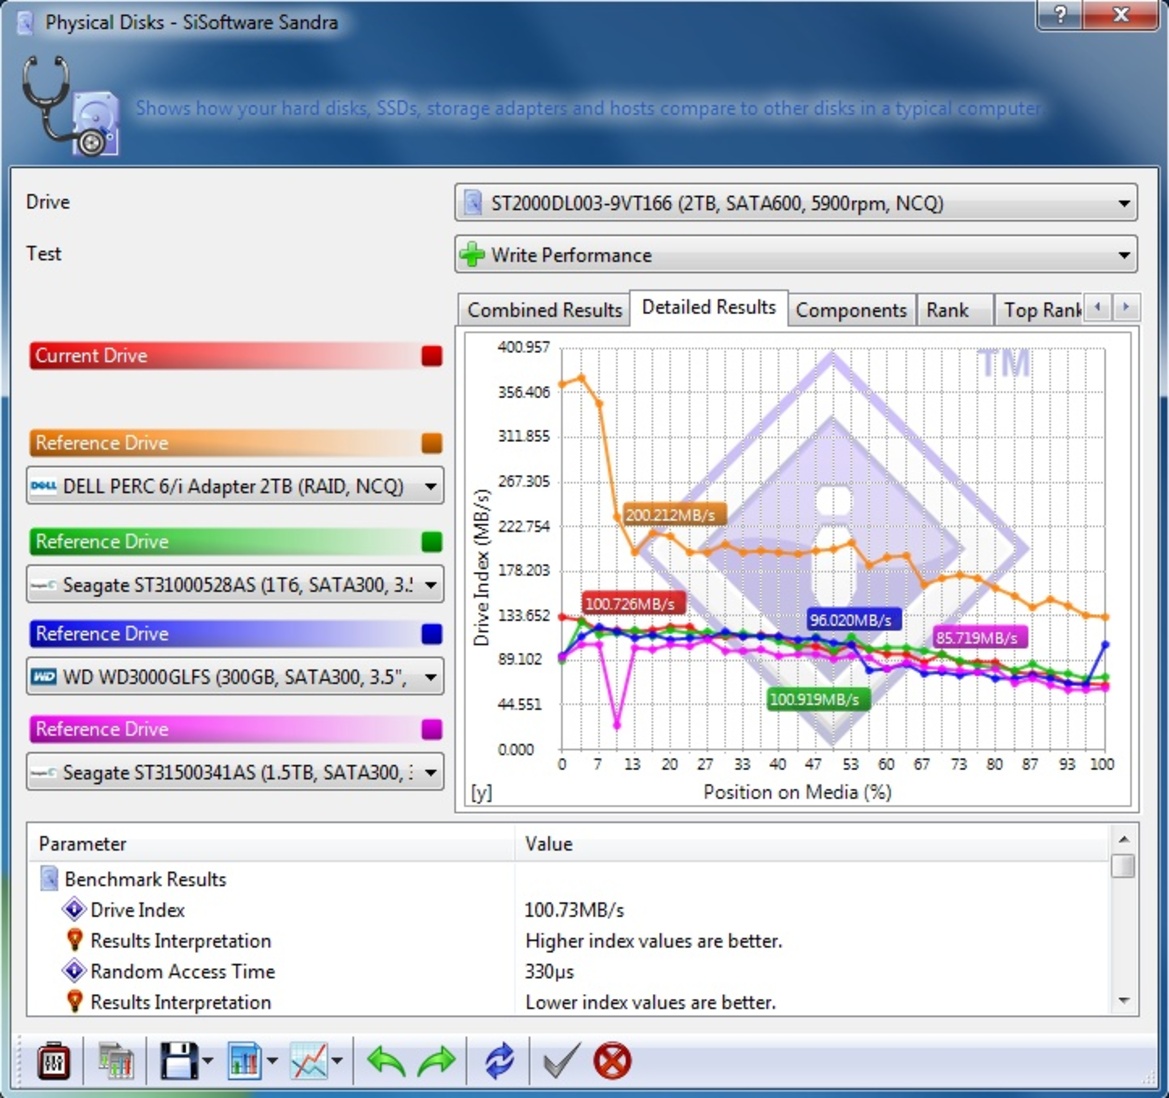
Task: Switch to the Rank tab
Action: [x=954, y=310]
